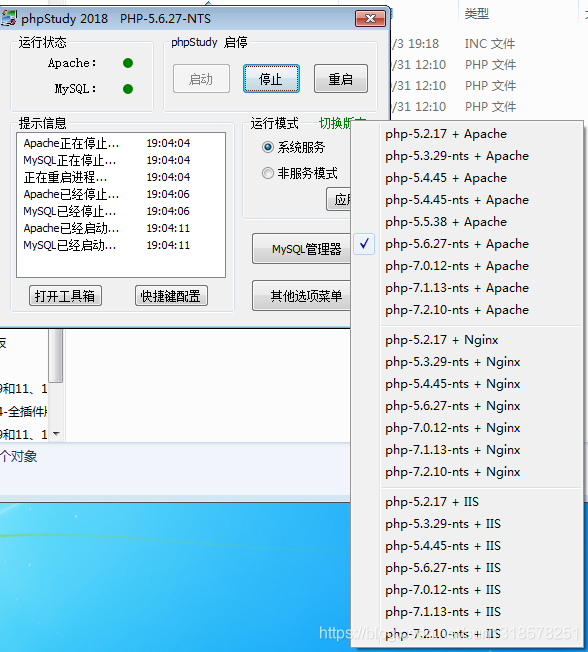Screen dimensions: 588x652
Task: Select the log line Apache正在停止…
Action: [x=106, y=143]
